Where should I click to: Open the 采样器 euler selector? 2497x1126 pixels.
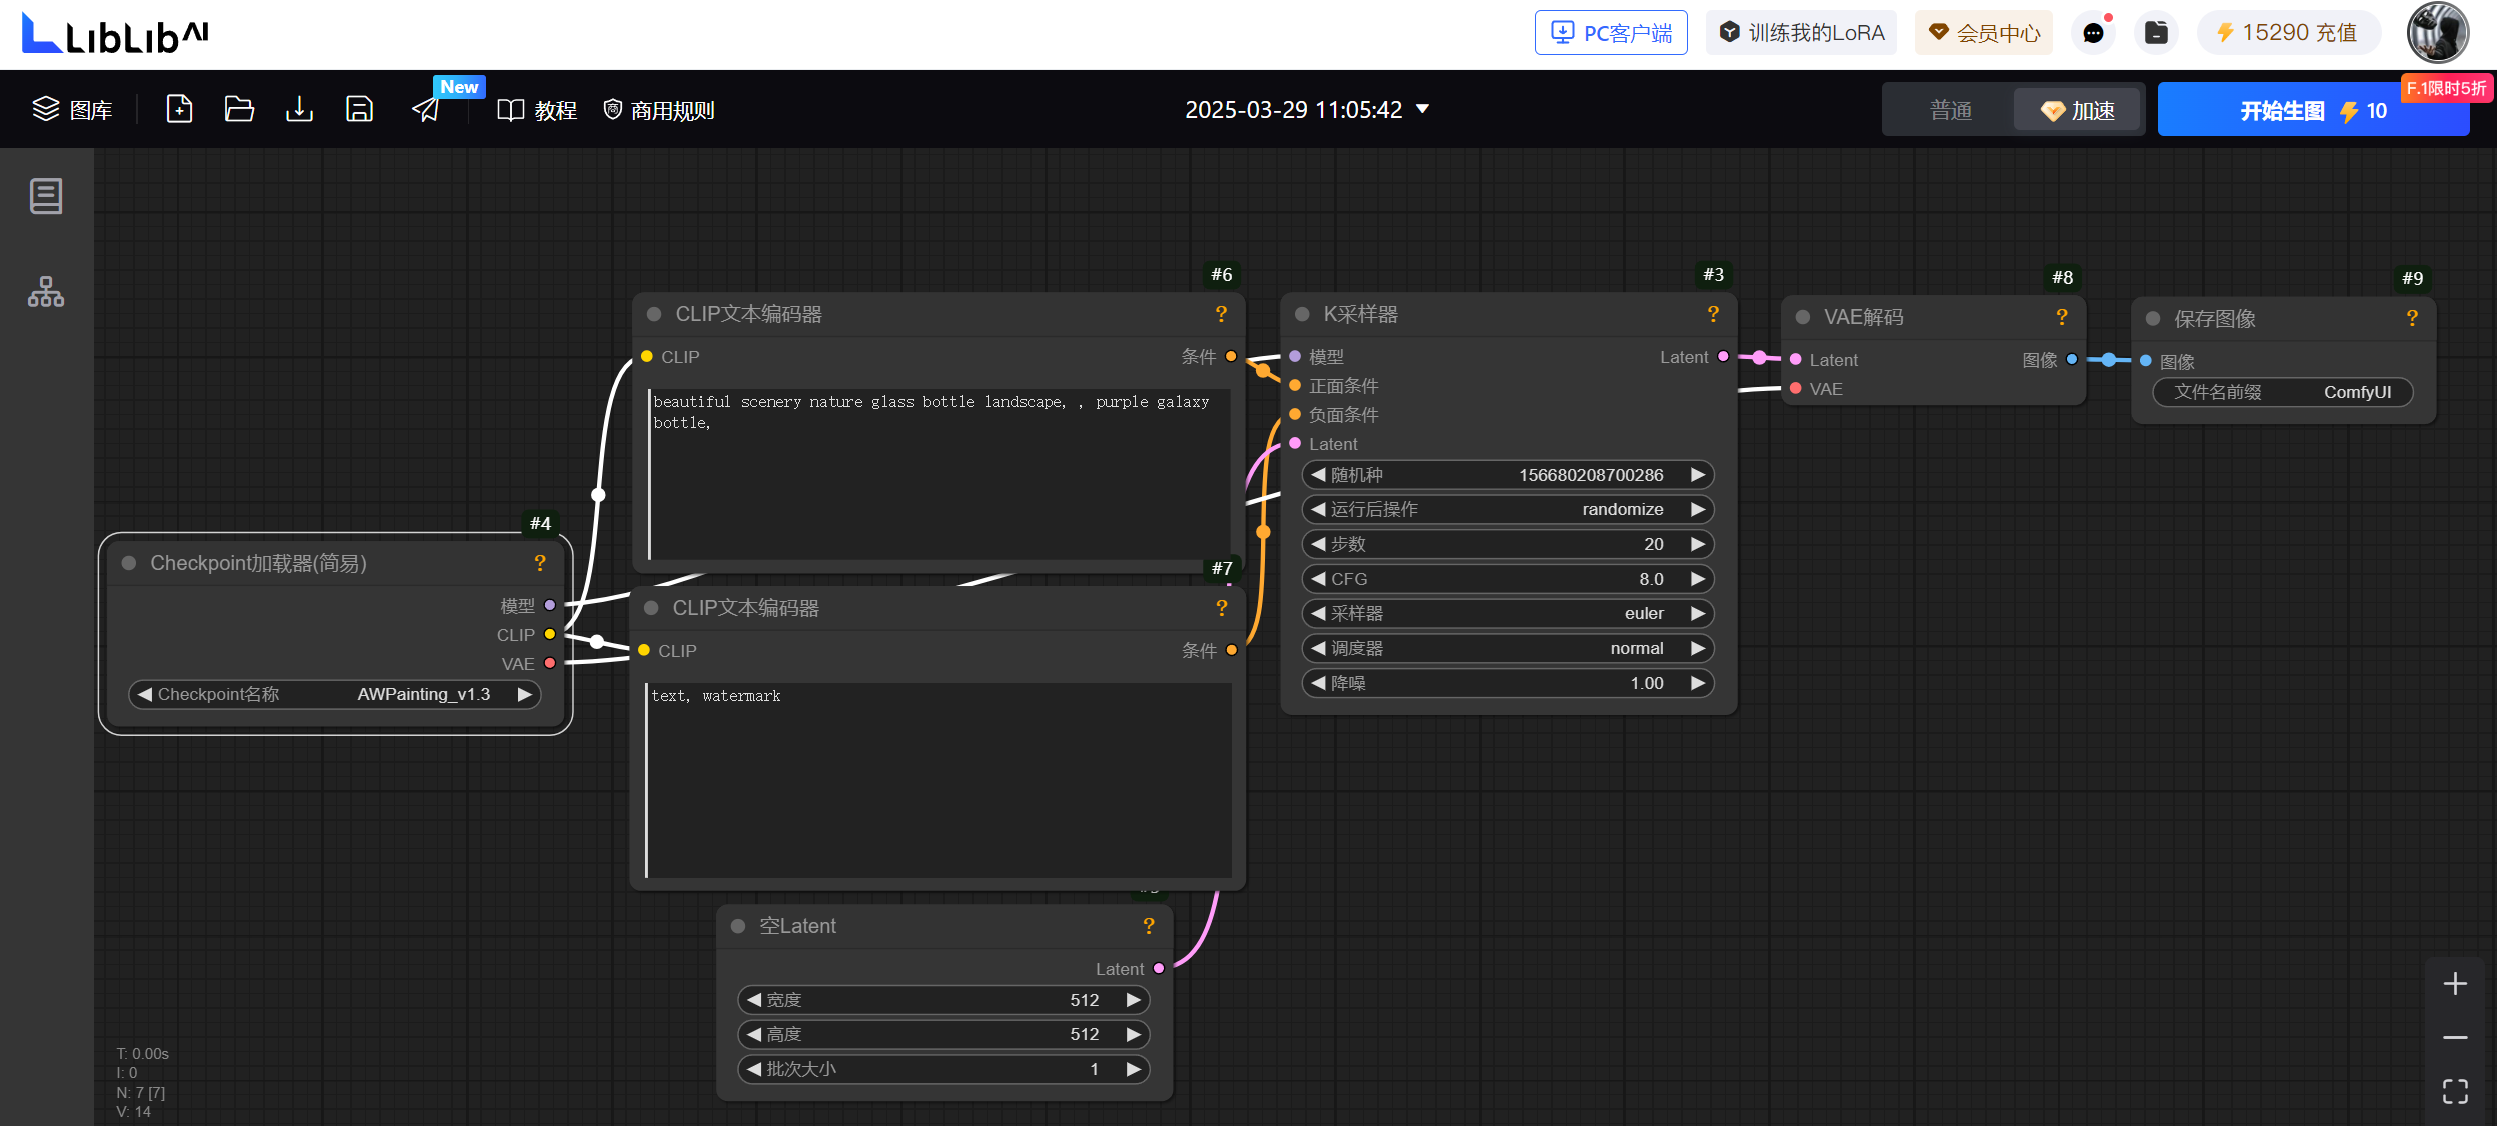pos(1507,614)
